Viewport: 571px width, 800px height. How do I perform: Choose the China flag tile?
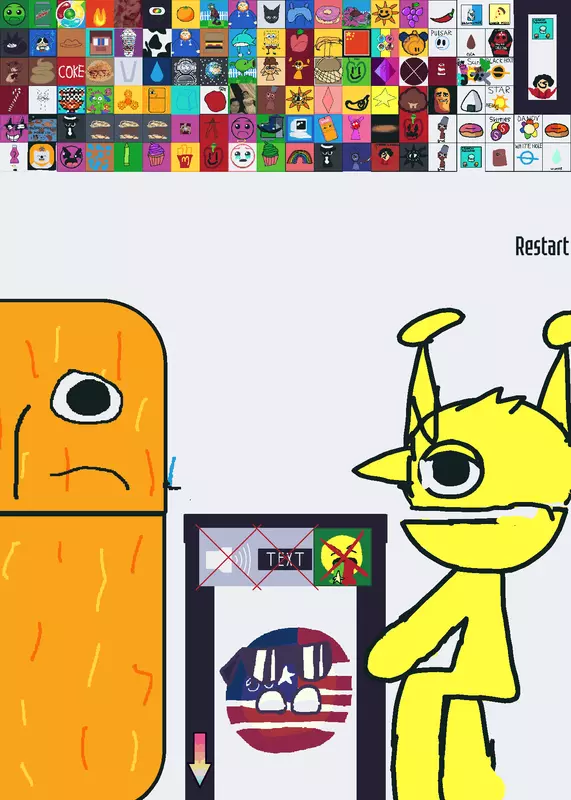coord(357,43)
